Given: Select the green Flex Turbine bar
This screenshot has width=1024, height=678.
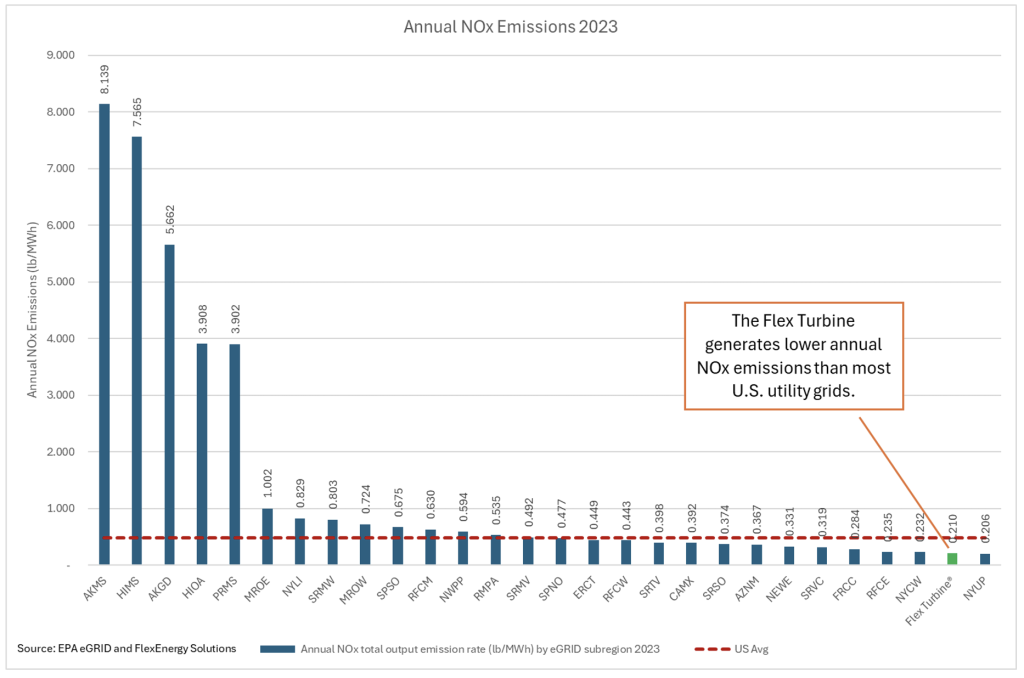Looking at the screenshot, I should click(x=952, y=559).
